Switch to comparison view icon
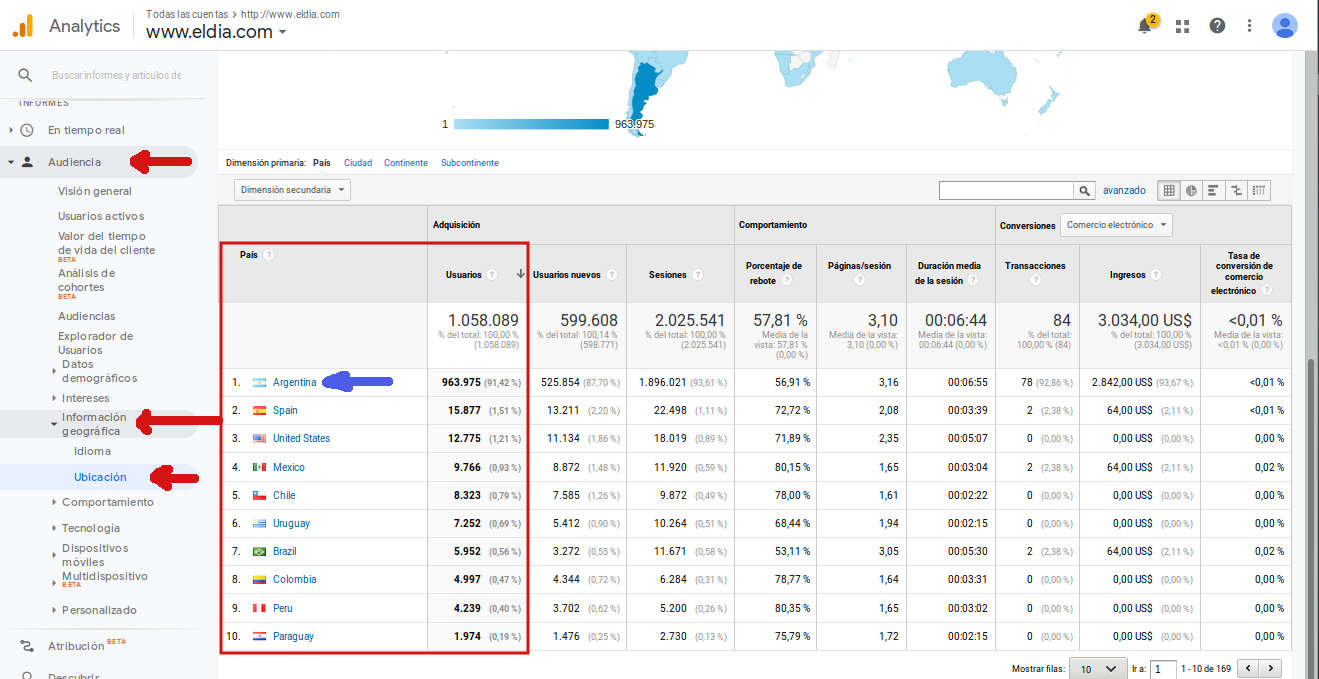1319x679 pixels. click(x=1237, y=190)
